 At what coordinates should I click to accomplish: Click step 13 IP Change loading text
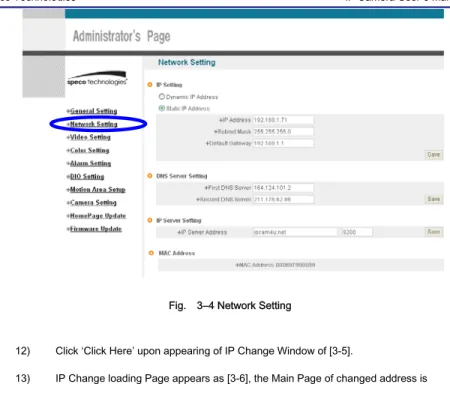(x=241, y=378)
